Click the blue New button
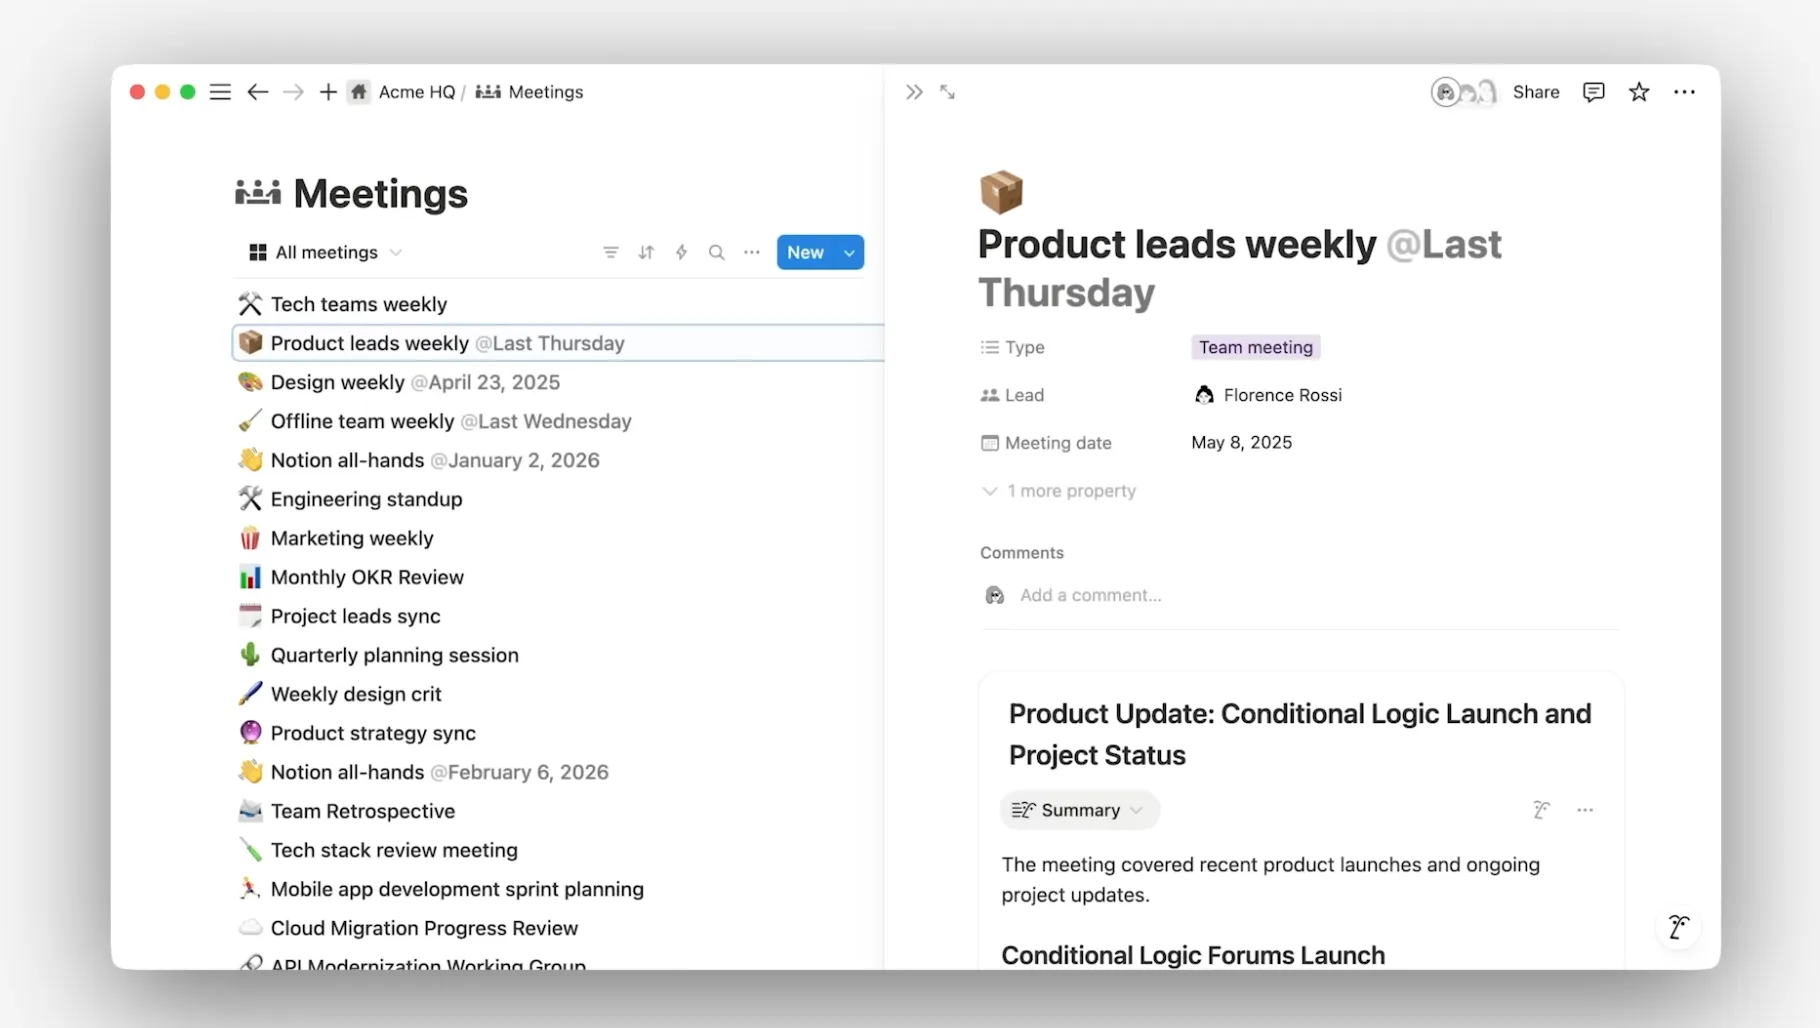The width and height of the screenshot is (1820, 1028). click(806, 253)
